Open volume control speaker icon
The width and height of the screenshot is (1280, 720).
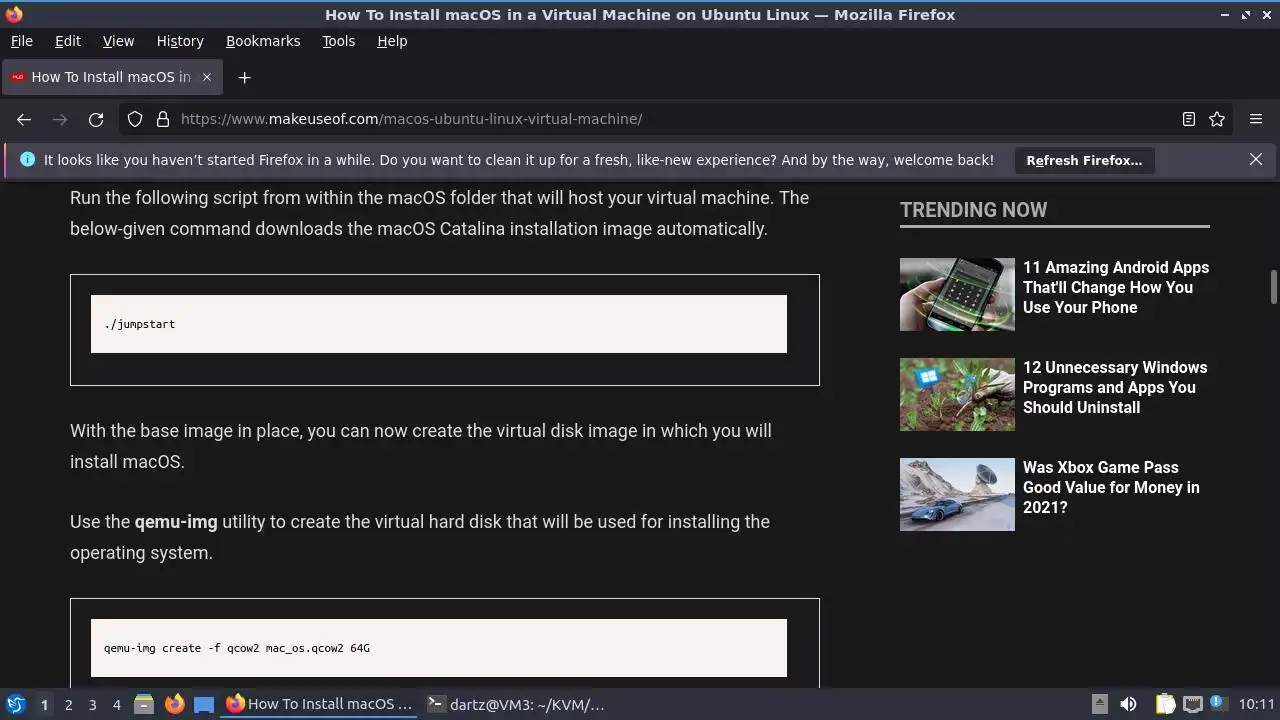tap(1128, 704)
